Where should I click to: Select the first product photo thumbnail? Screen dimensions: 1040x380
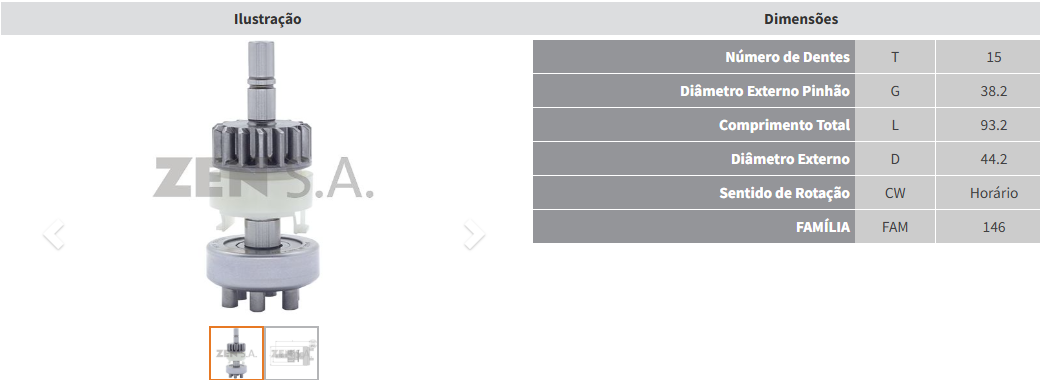click(237, 353)
